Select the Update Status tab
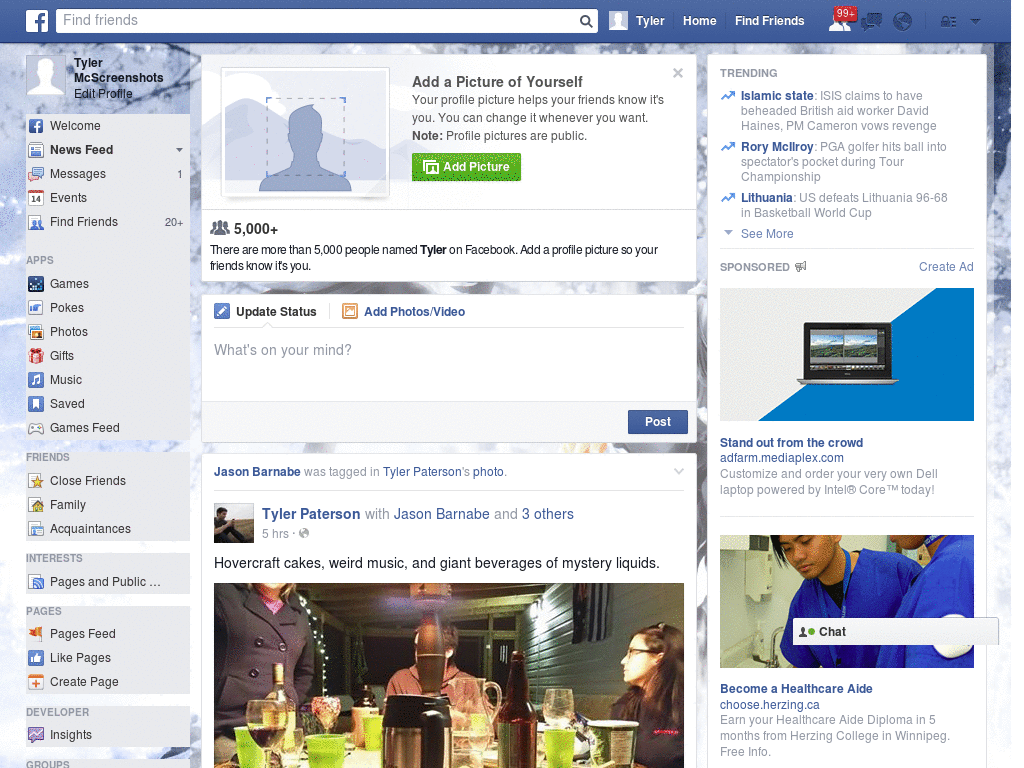 265,312
